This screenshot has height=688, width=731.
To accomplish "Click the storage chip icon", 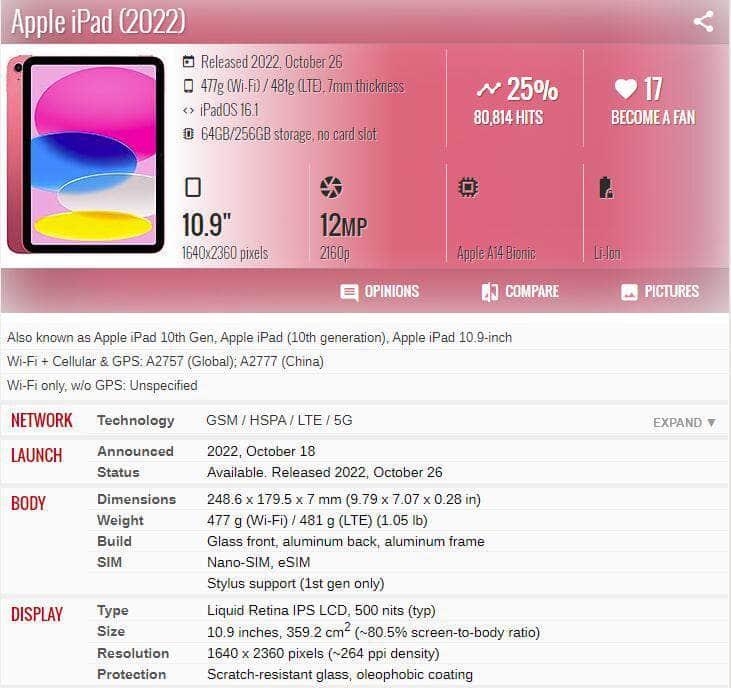I will pos(188,134).
